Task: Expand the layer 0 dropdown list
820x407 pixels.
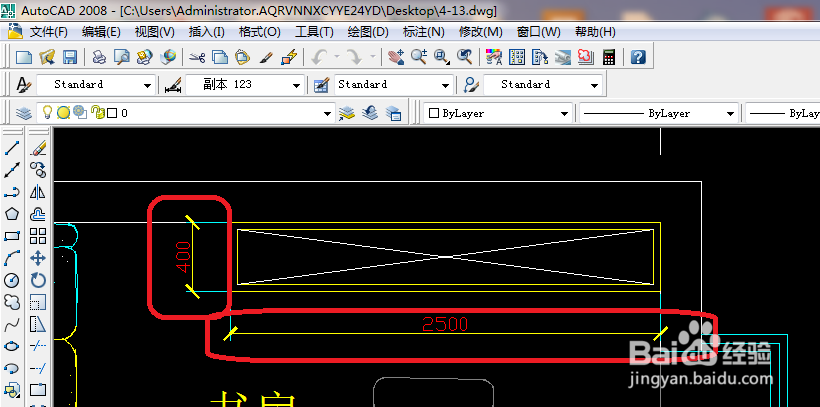Action: tap(328, 113)
